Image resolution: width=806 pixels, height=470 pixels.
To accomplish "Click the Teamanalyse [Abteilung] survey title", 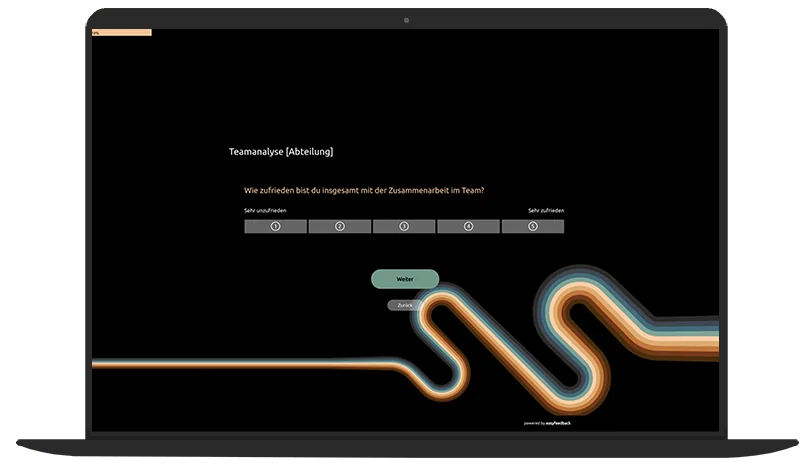I will (280, 152).
